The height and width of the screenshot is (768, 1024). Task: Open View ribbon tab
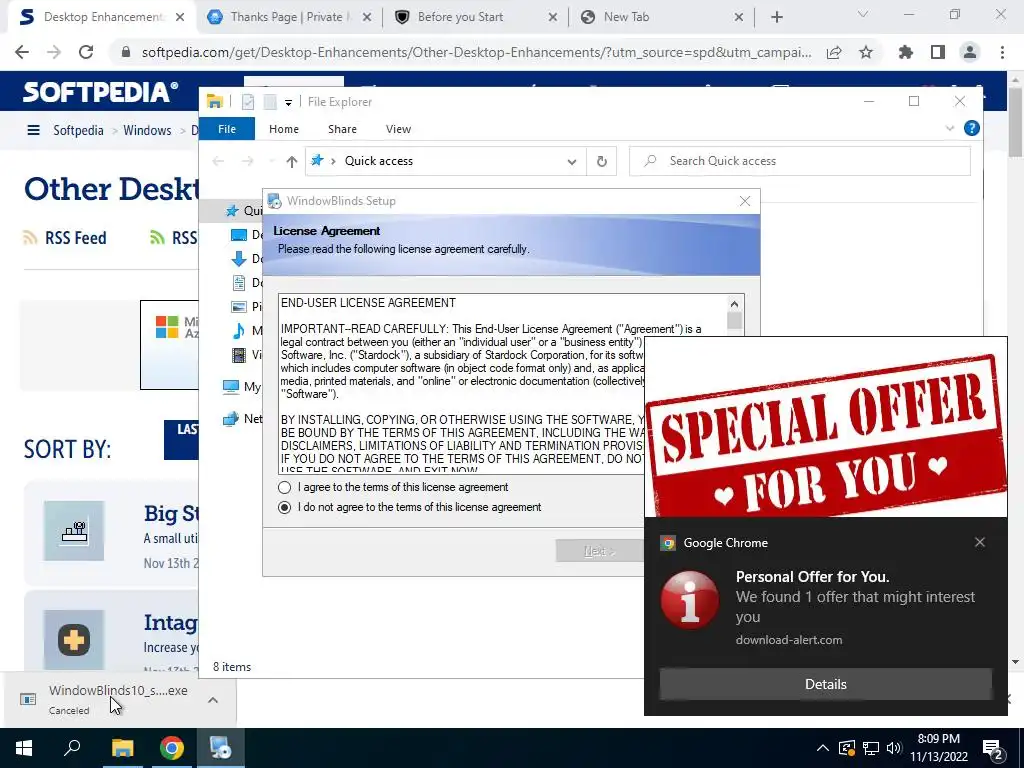pyautogui.click(x=398, y=129)
